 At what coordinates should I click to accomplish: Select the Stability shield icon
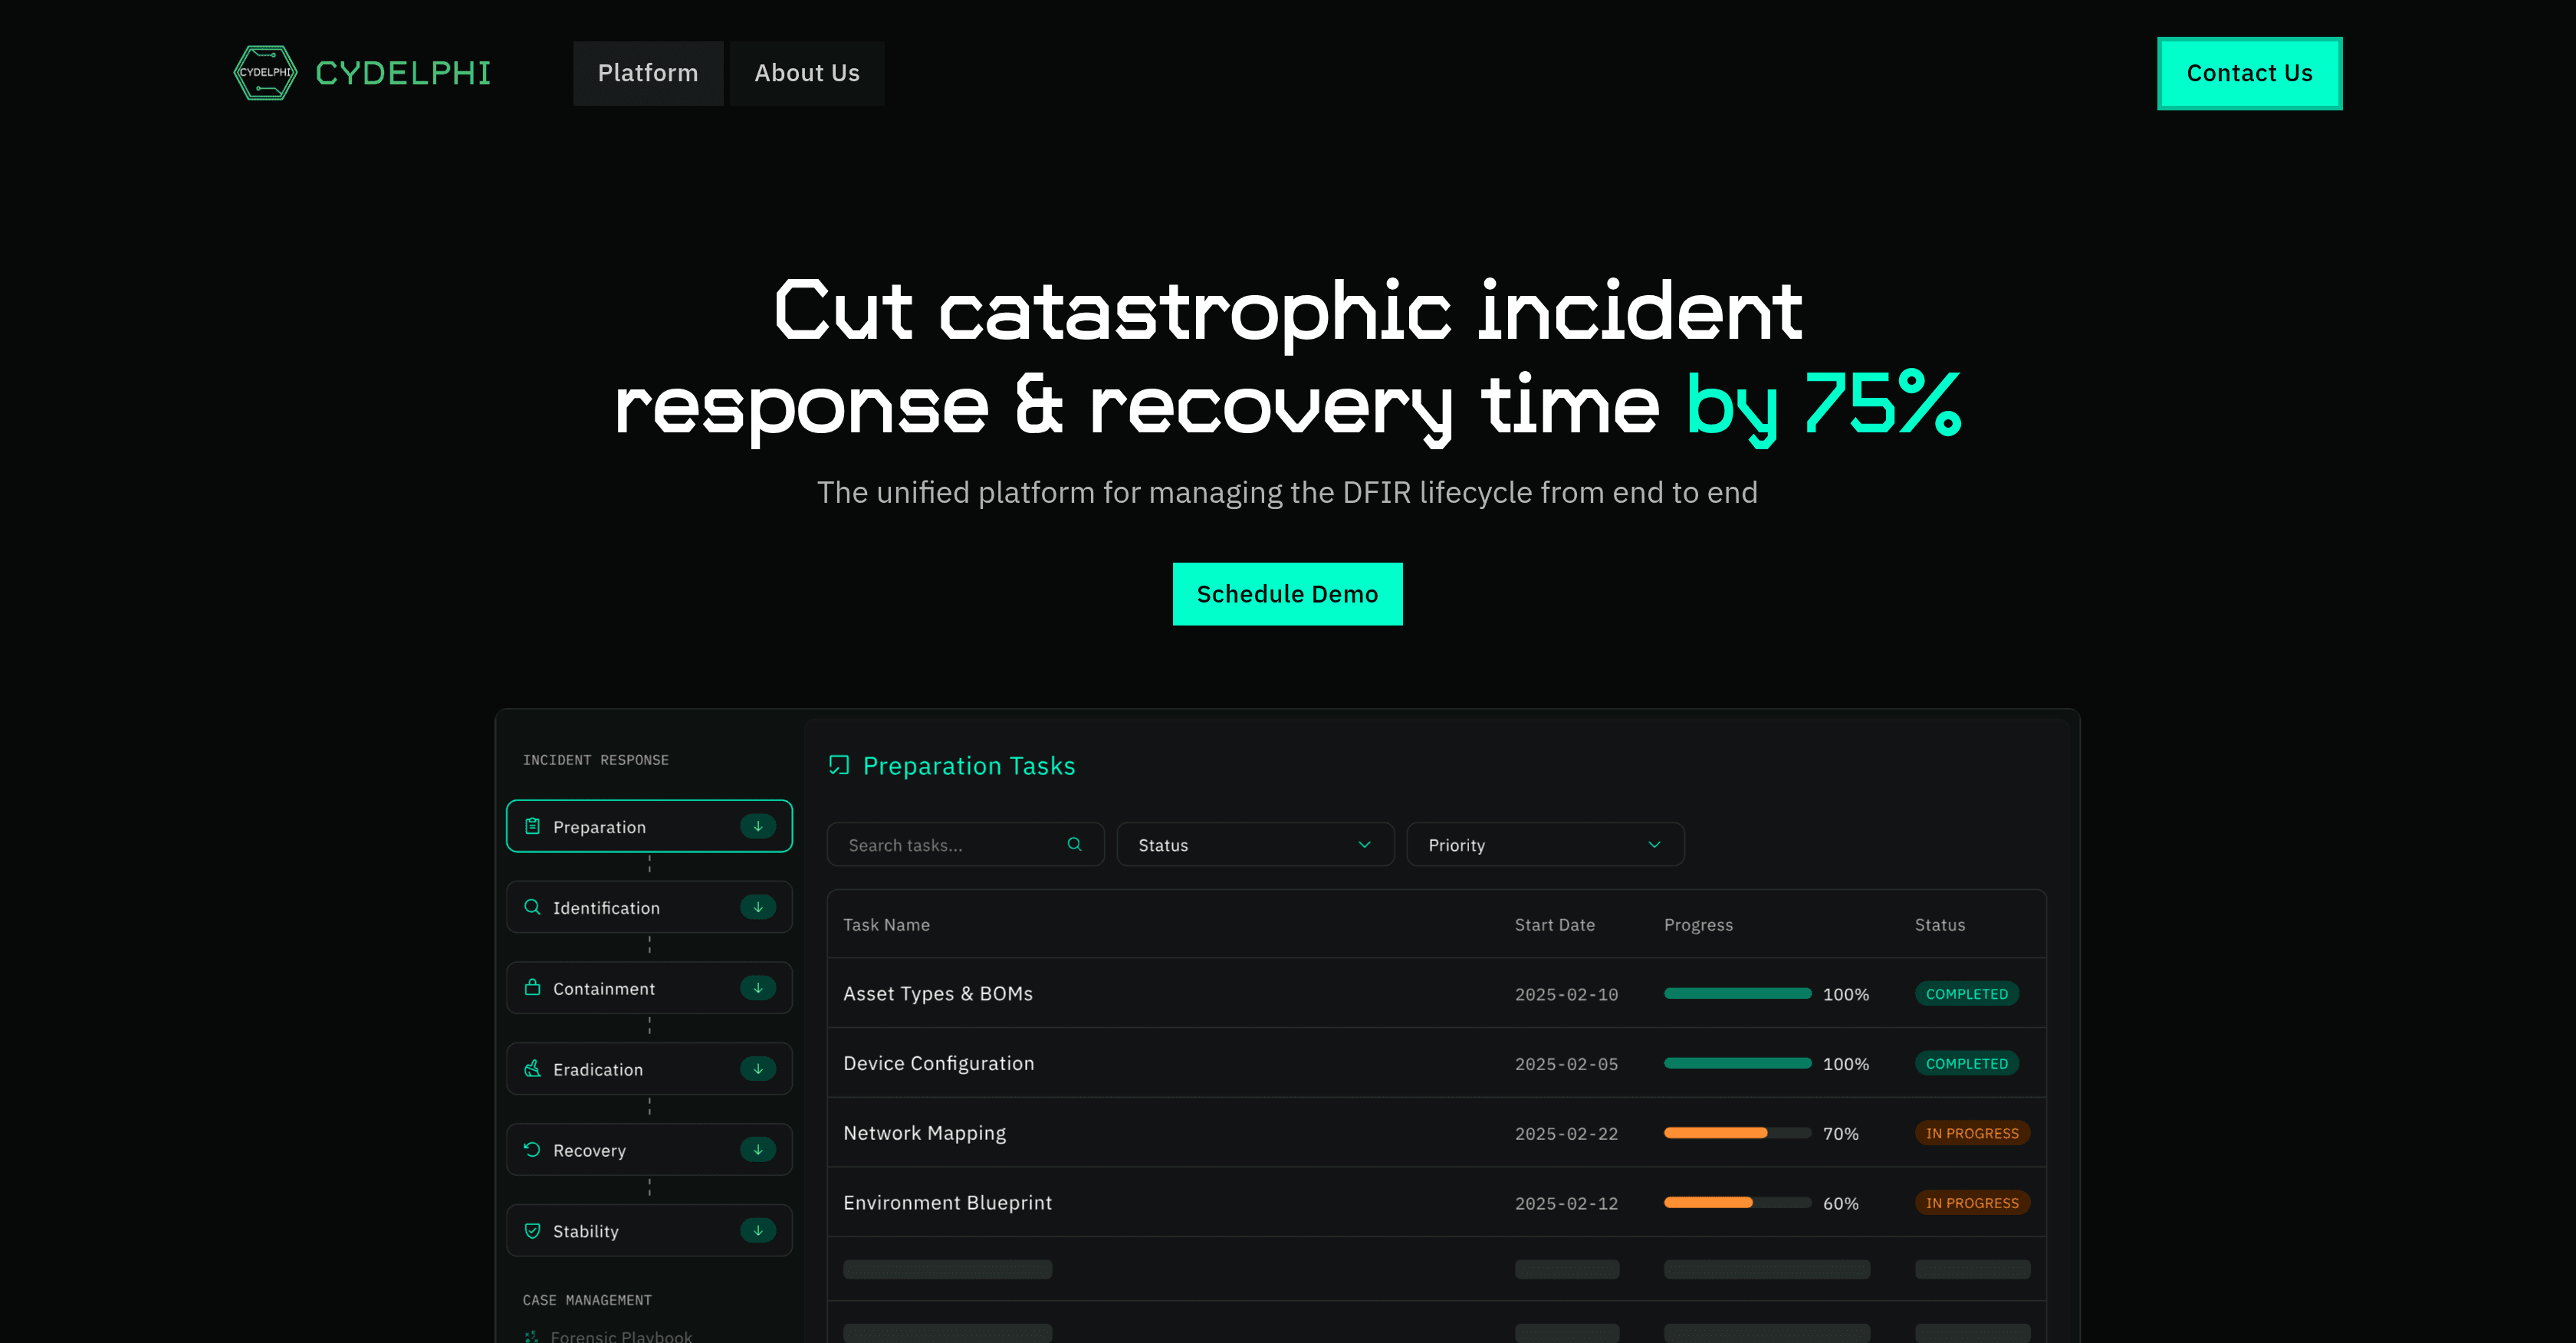tap(532, 1230)
